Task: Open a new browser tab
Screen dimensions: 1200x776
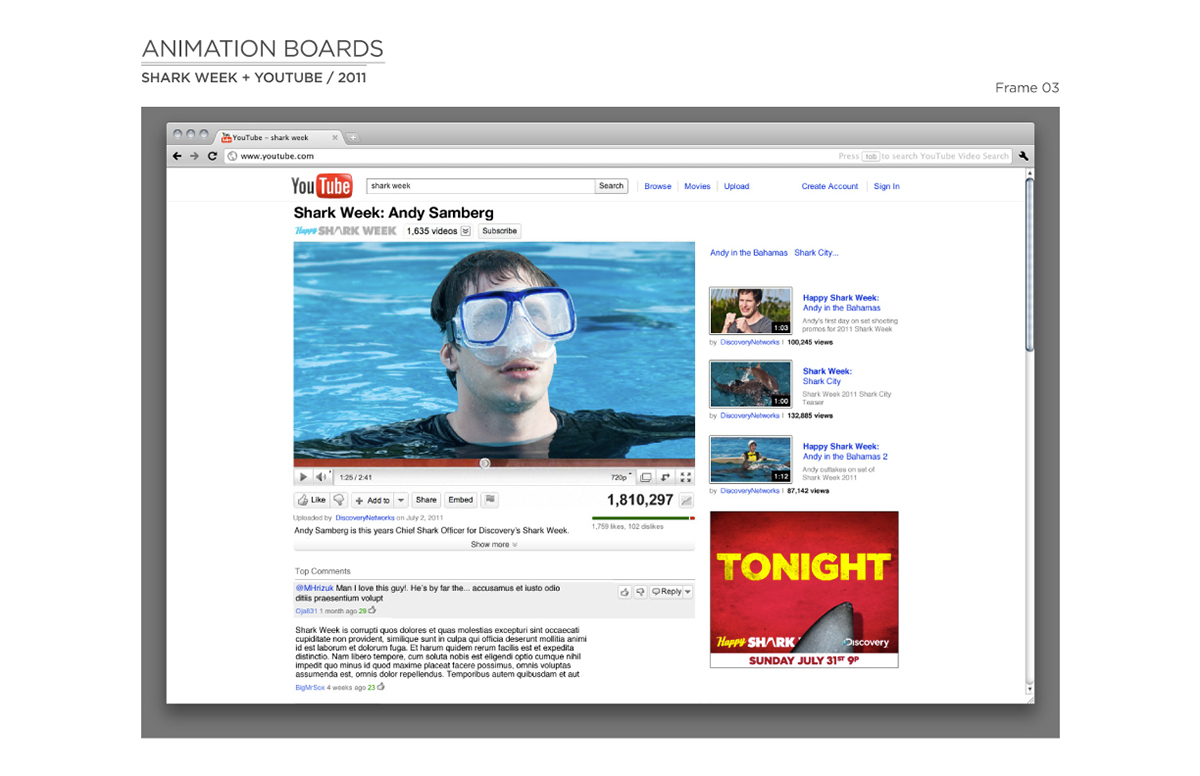Action: coord(353,138)
